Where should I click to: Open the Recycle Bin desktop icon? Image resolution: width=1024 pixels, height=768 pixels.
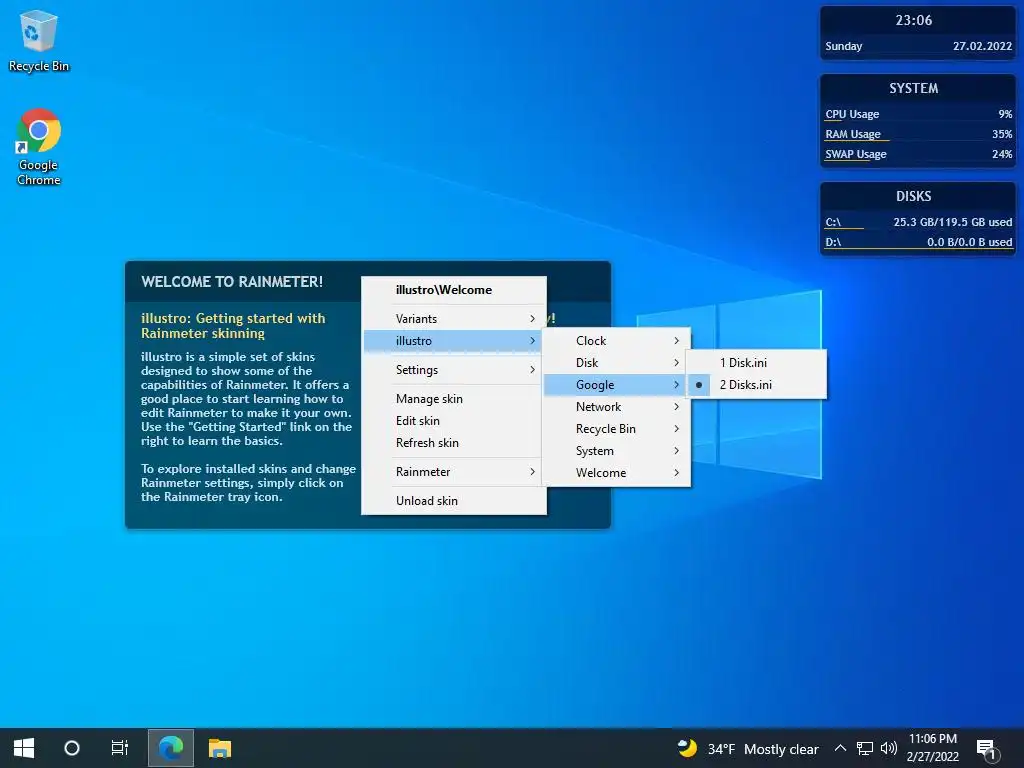pyautogui.click(x=39, y=40)
